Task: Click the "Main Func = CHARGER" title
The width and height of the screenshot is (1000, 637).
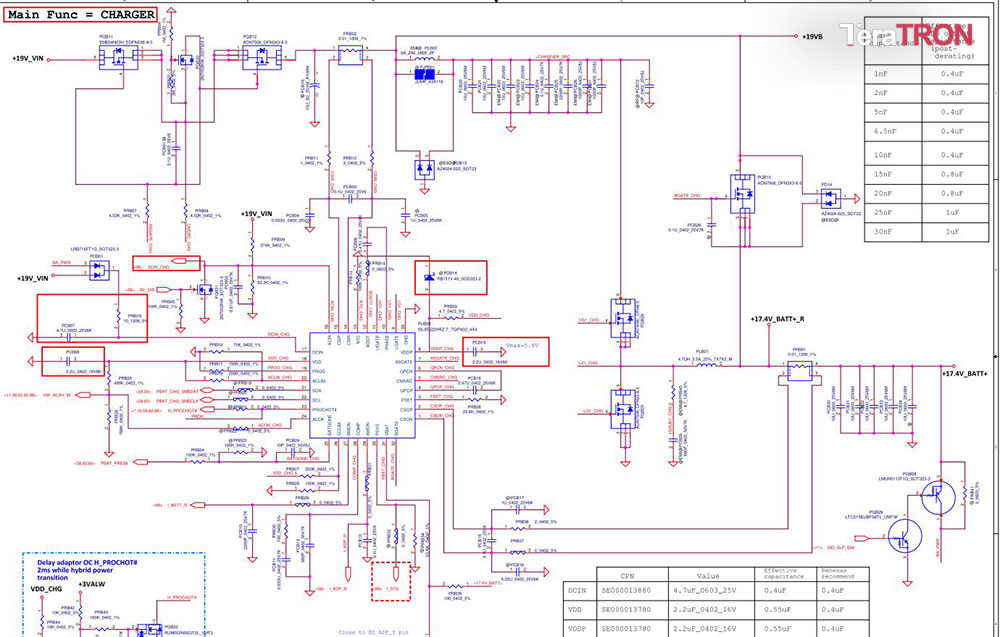Action: [x=81, y=15]
